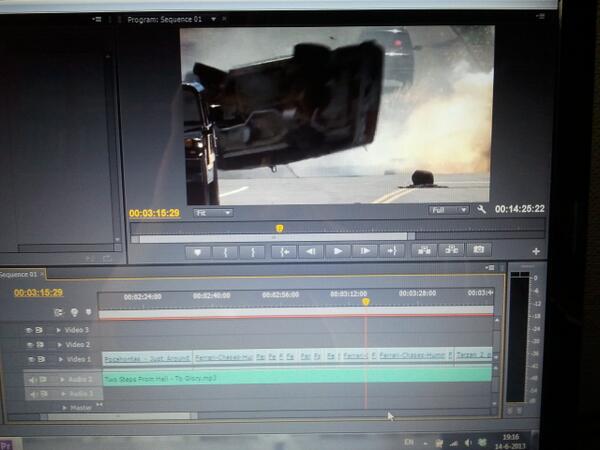Click the Extract button
Viewport: 600px width, 450px height.
(x=452, y=250)
